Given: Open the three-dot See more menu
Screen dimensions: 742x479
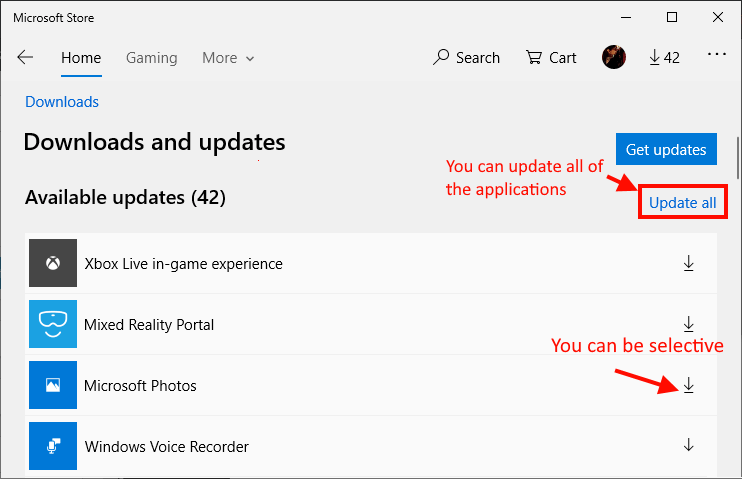Looking at the screenshot, I should click(716, 54).
